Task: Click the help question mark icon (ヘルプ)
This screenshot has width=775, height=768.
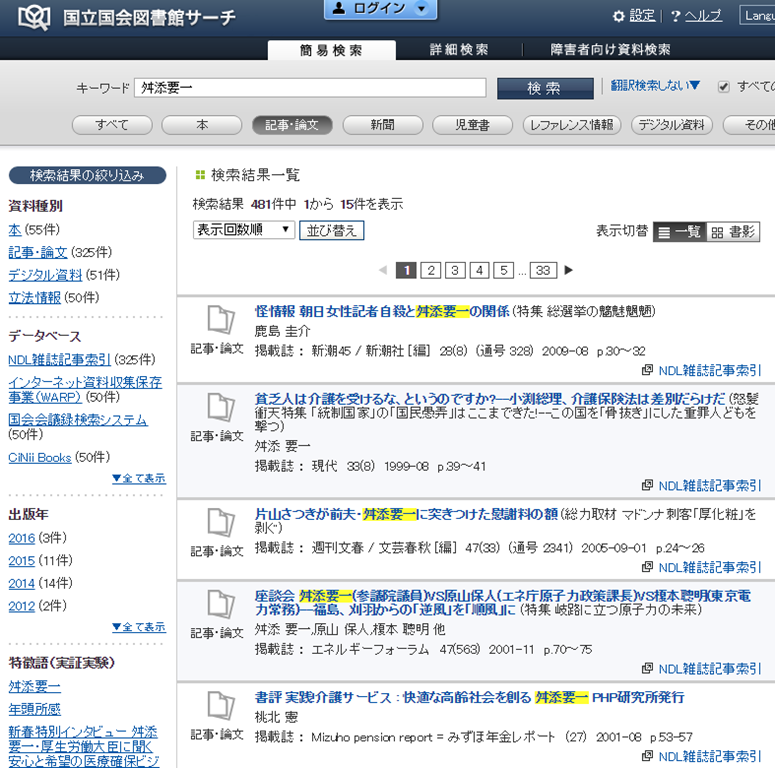Action: [x=676, y=17]
